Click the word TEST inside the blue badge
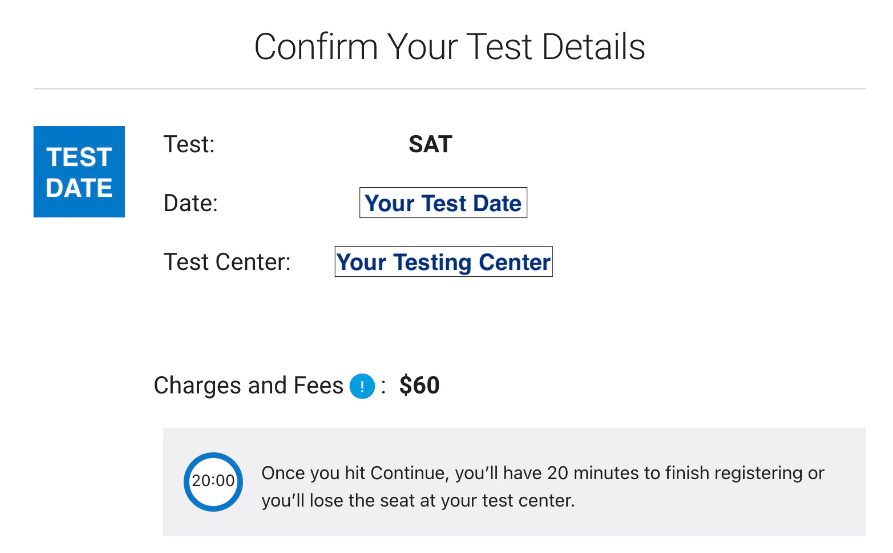This screenshot has height=553, width=893. coord(79,157)
